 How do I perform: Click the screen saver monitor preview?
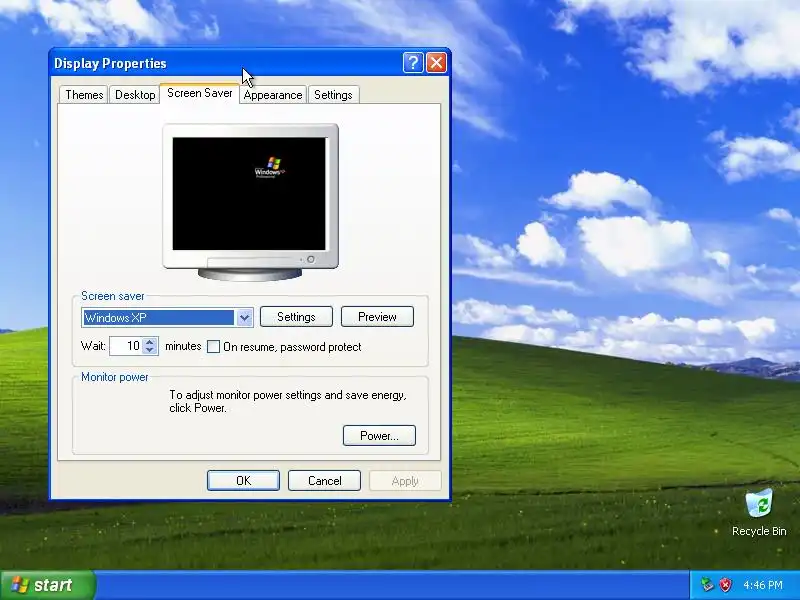[x=250, y=202]
